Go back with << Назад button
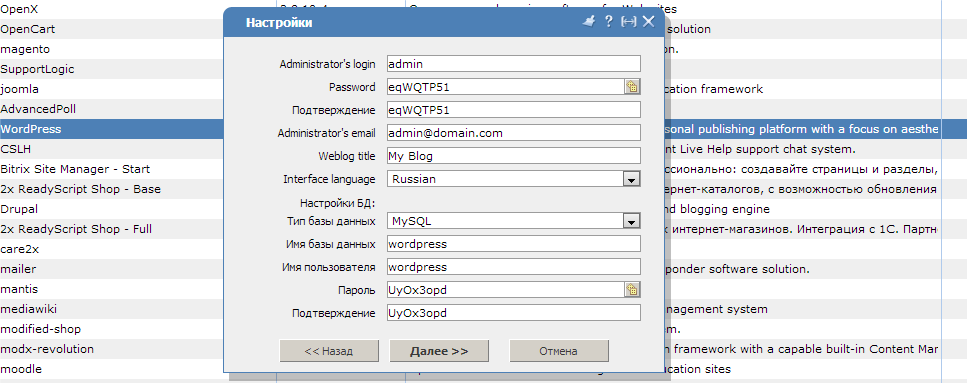 (x=329, y=351)
